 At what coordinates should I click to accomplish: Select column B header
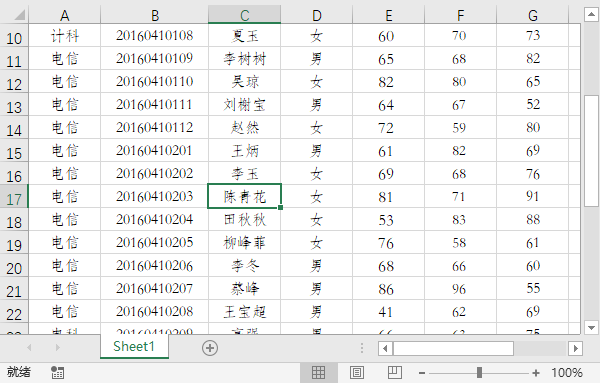[155, 15]
